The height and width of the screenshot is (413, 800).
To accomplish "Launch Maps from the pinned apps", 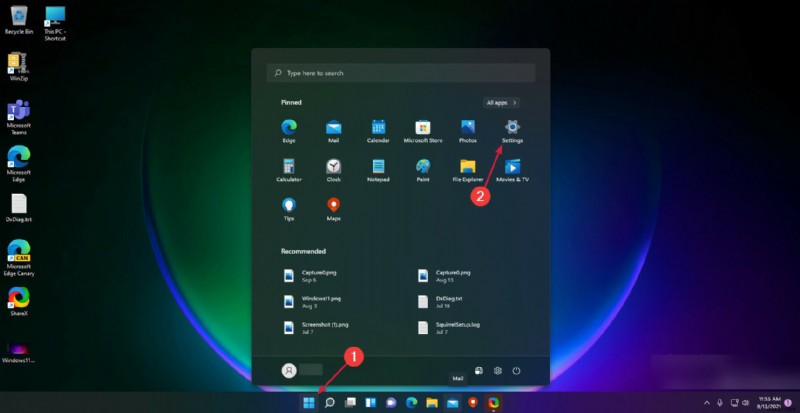I will click(334, 209).
